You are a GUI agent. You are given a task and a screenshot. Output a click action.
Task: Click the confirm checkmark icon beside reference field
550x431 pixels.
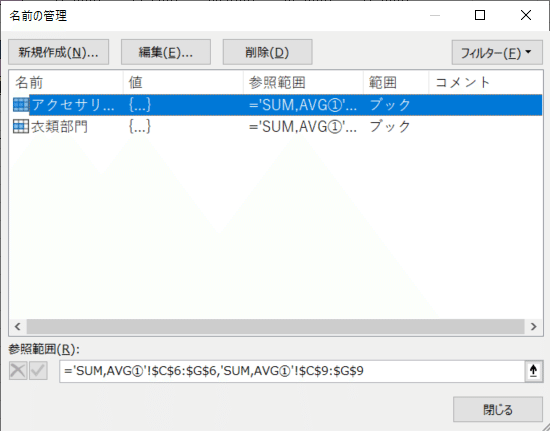[38, 371]
